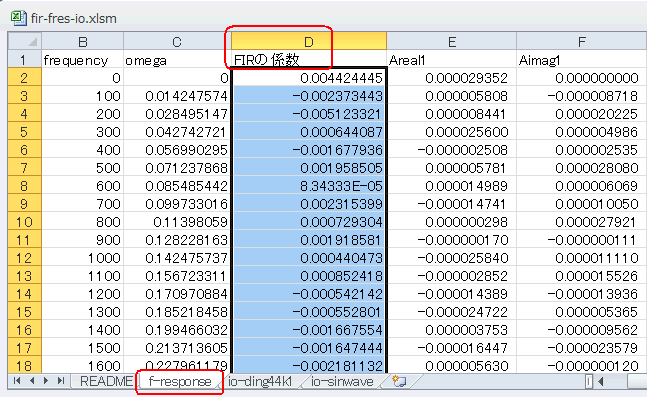647x398 pixels.
Task: Click the 'frequency' header cell
Action: click(x=83, y=60)
